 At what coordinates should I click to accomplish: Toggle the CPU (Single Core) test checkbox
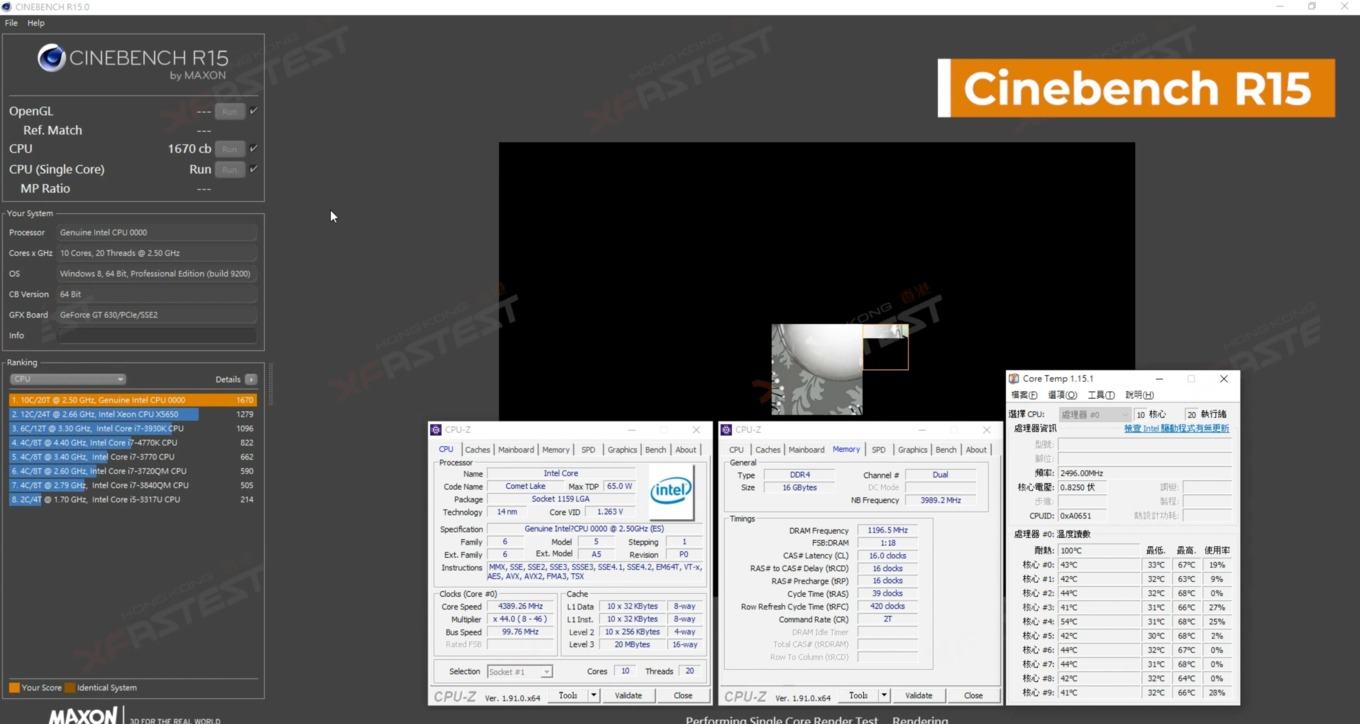click(x=253, y=169)
